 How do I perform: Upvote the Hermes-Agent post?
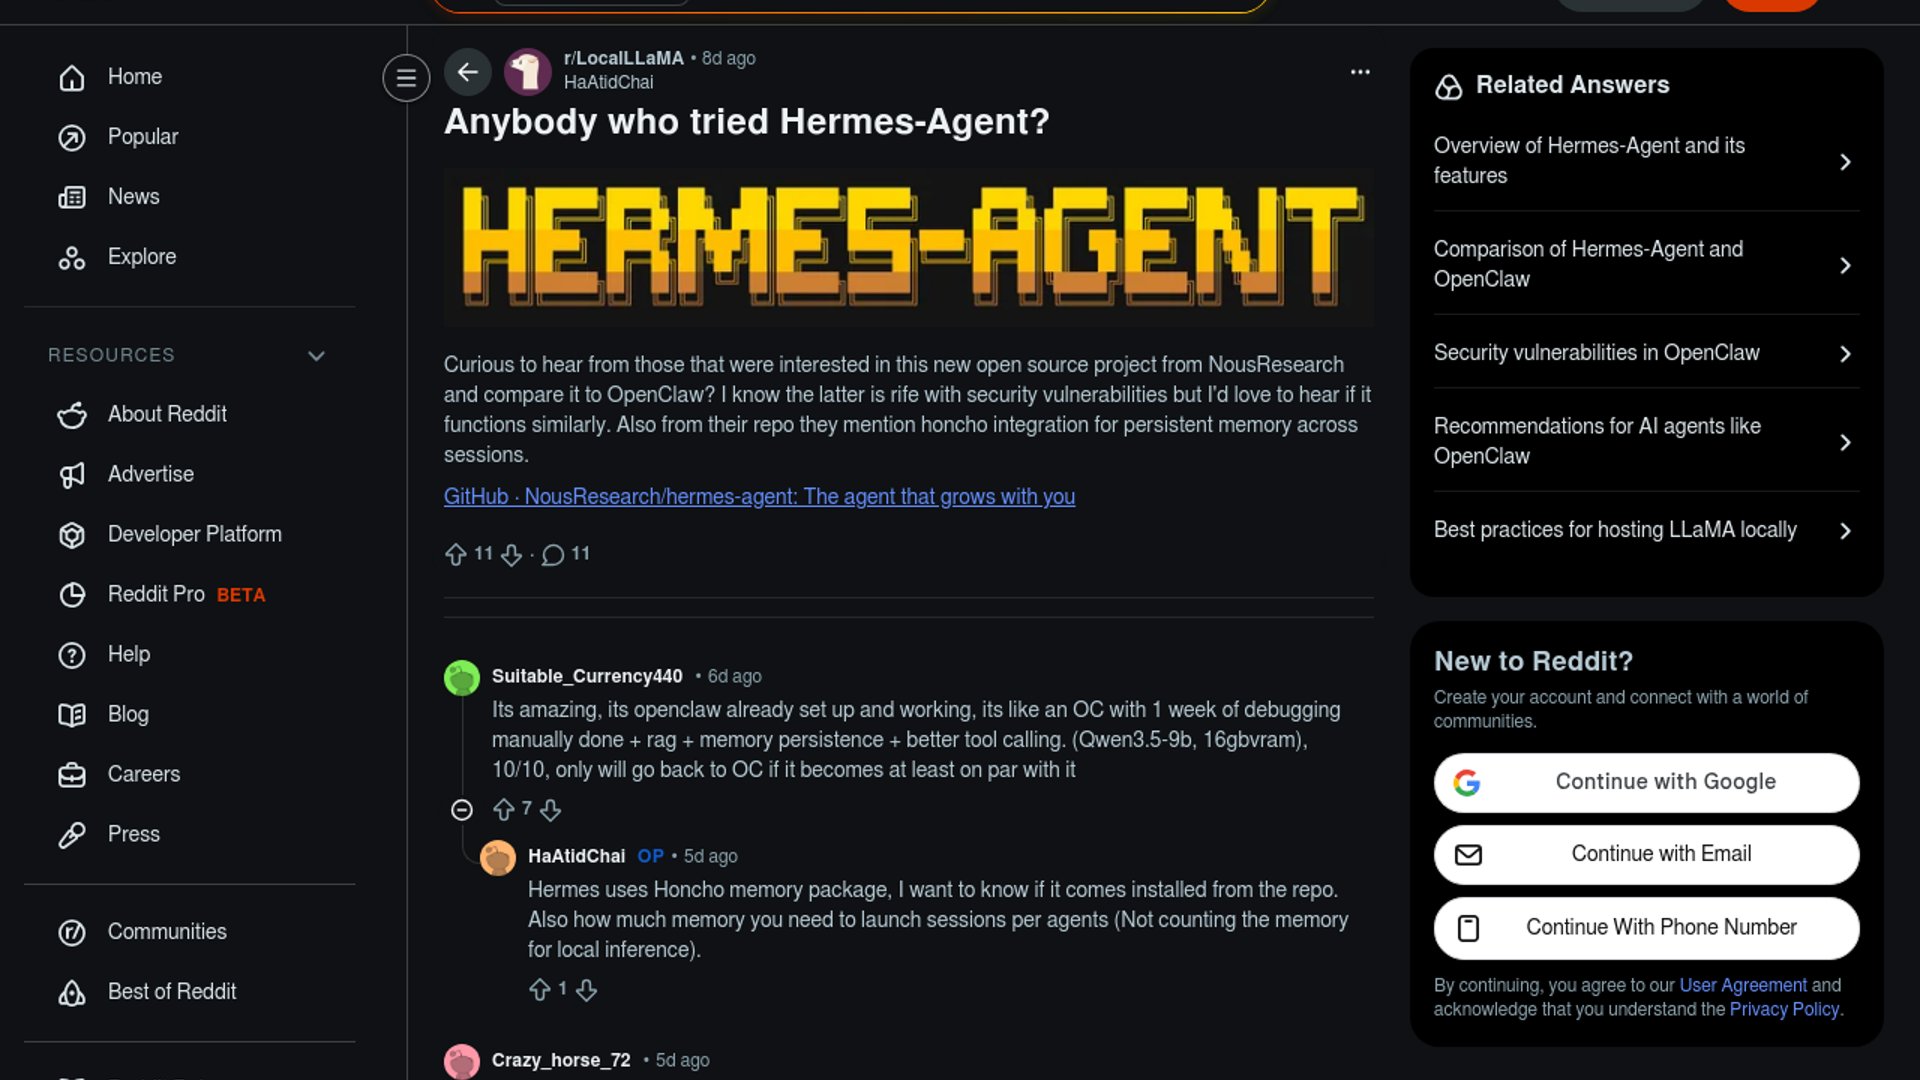coord(456,554)
